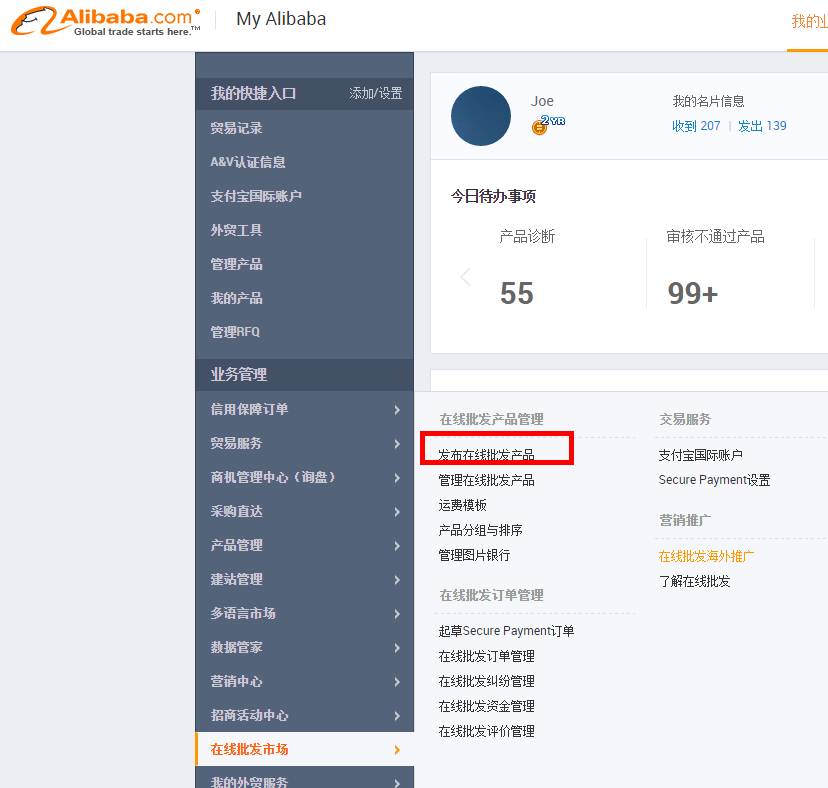Open 管理RFQ quick link
828x788 pixels.
coord(235,332)
